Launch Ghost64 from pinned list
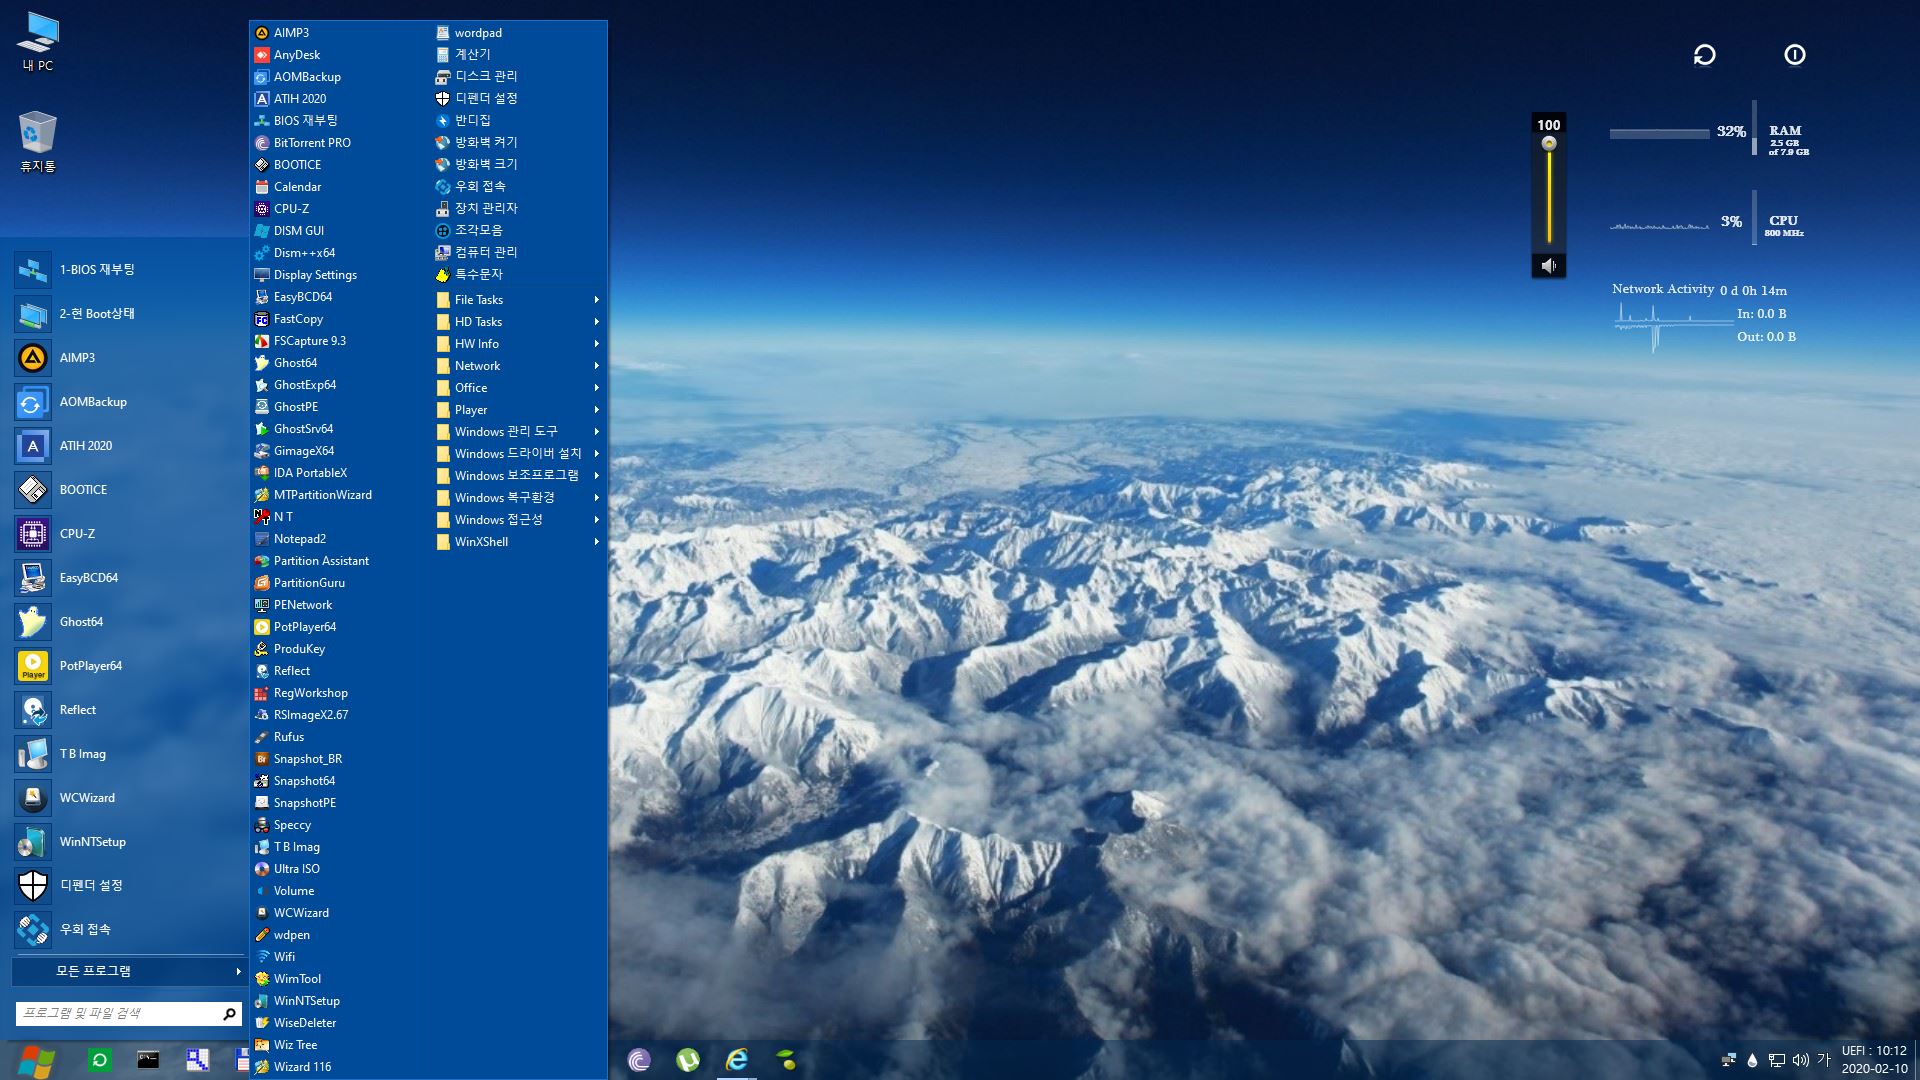This screenshot has height=1080, width=1920. pos(128,621)
